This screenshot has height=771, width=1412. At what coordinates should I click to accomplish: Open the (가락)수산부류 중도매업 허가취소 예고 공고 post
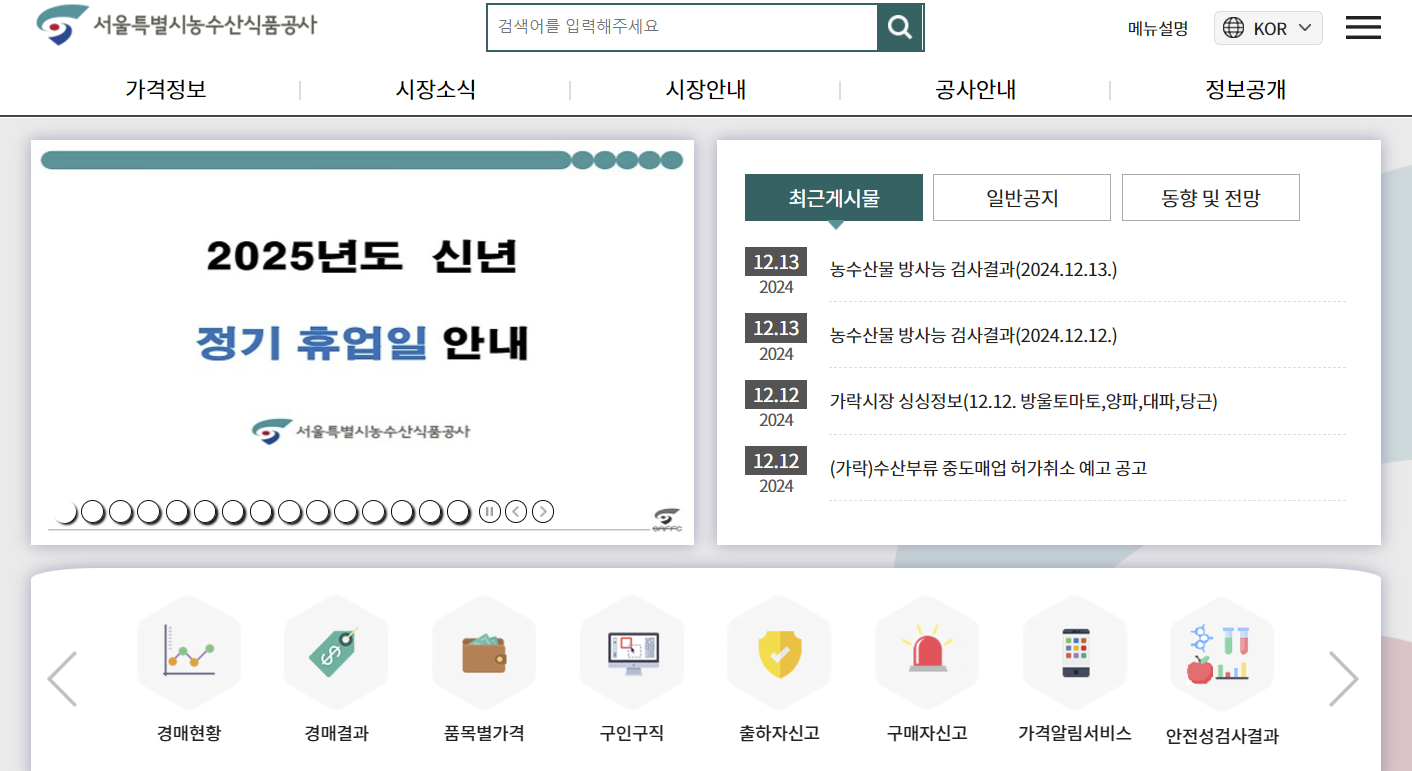click(988, 467)
